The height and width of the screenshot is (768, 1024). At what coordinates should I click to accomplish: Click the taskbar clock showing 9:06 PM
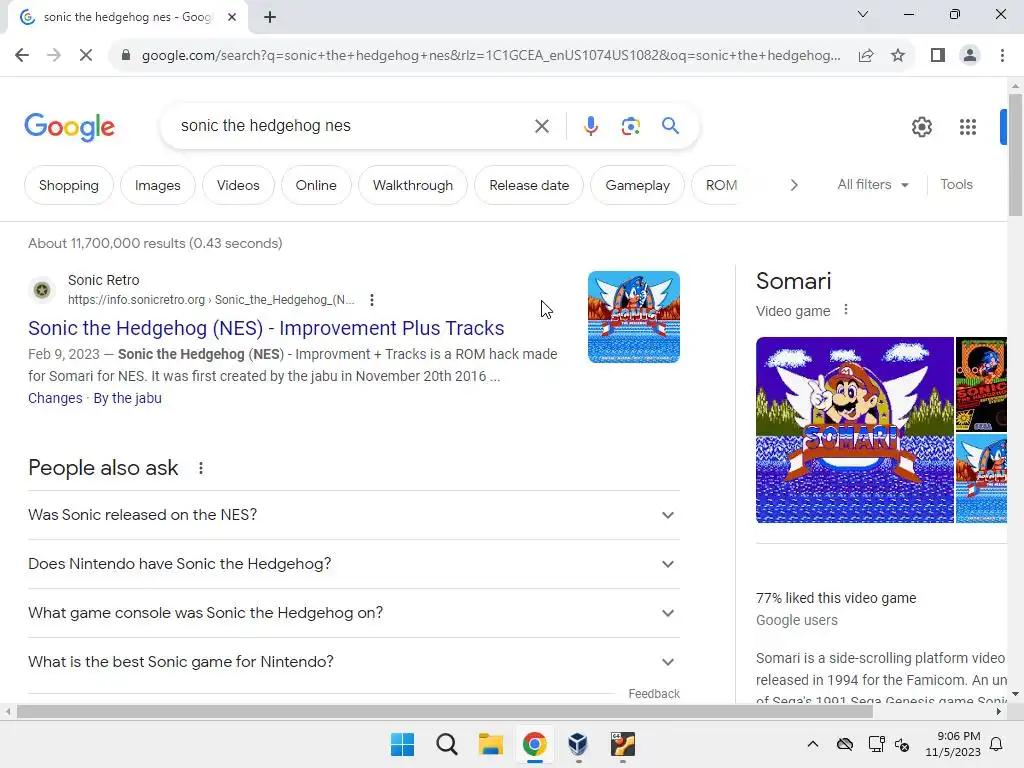point(953,744)
